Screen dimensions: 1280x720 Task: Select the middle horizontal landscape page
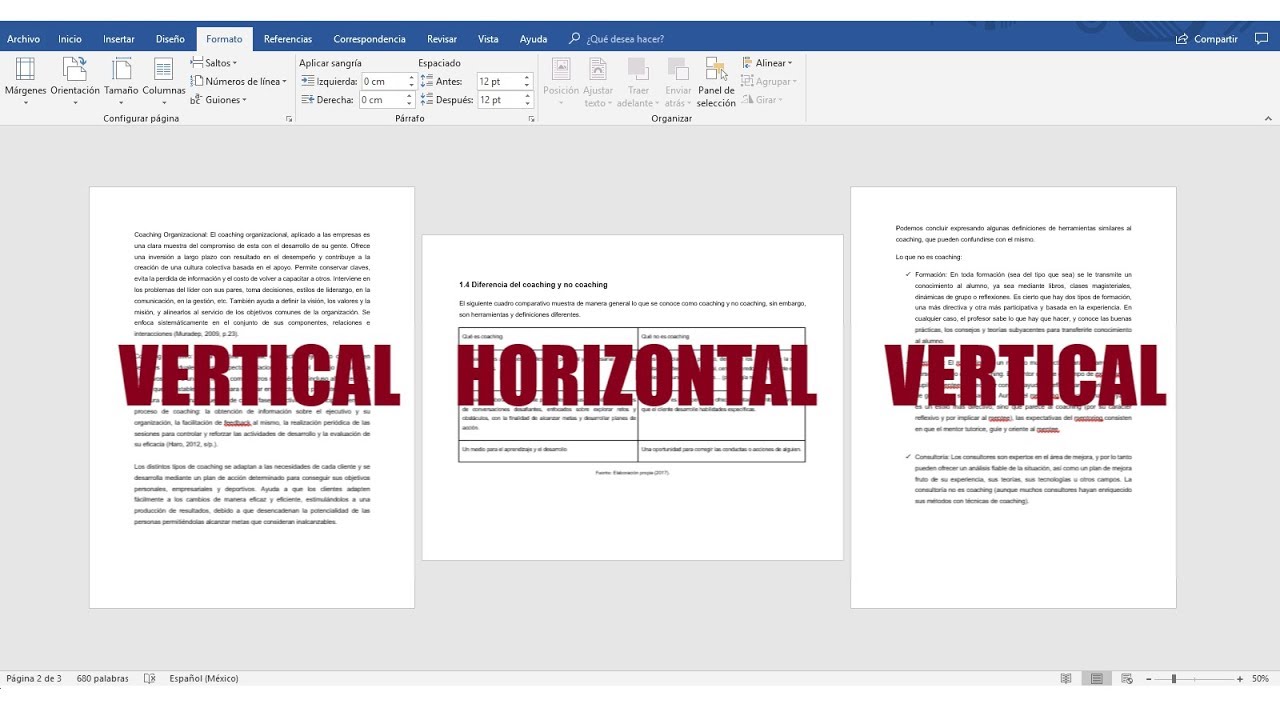632,398
